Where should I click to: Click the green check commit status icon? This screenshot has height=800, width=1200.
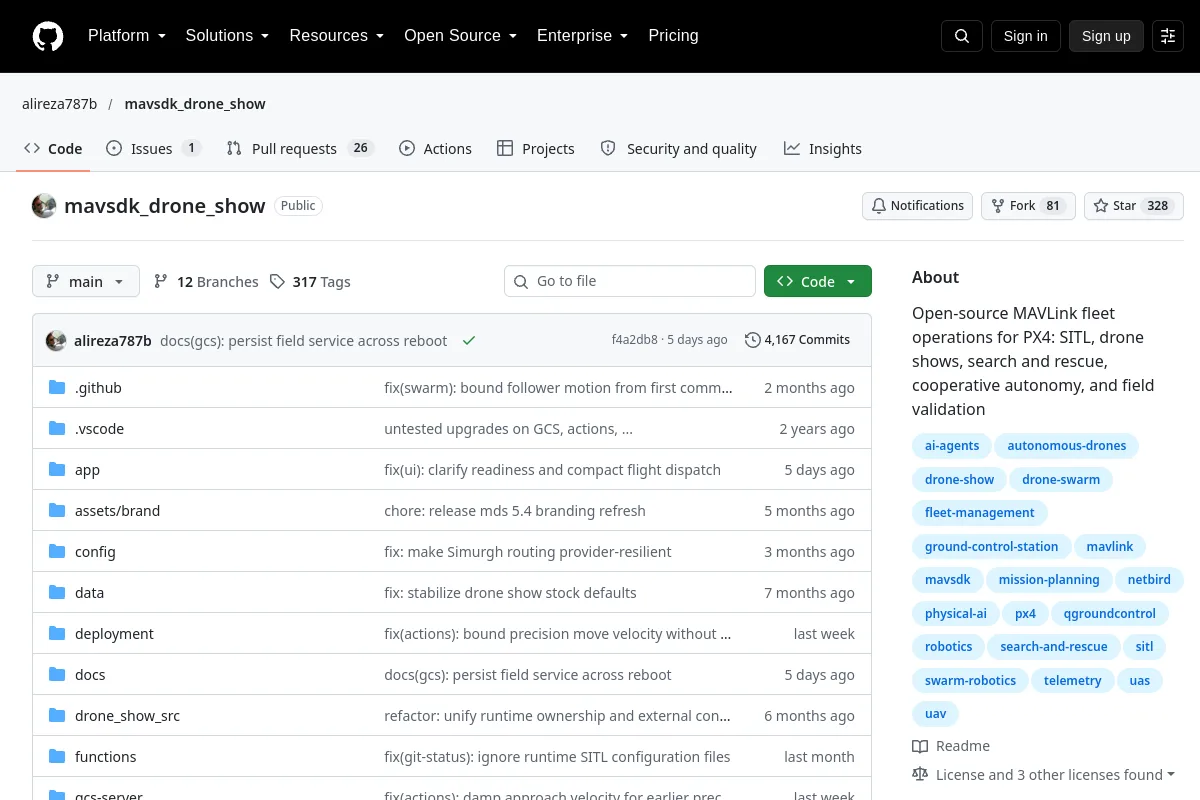coord(468,340)
